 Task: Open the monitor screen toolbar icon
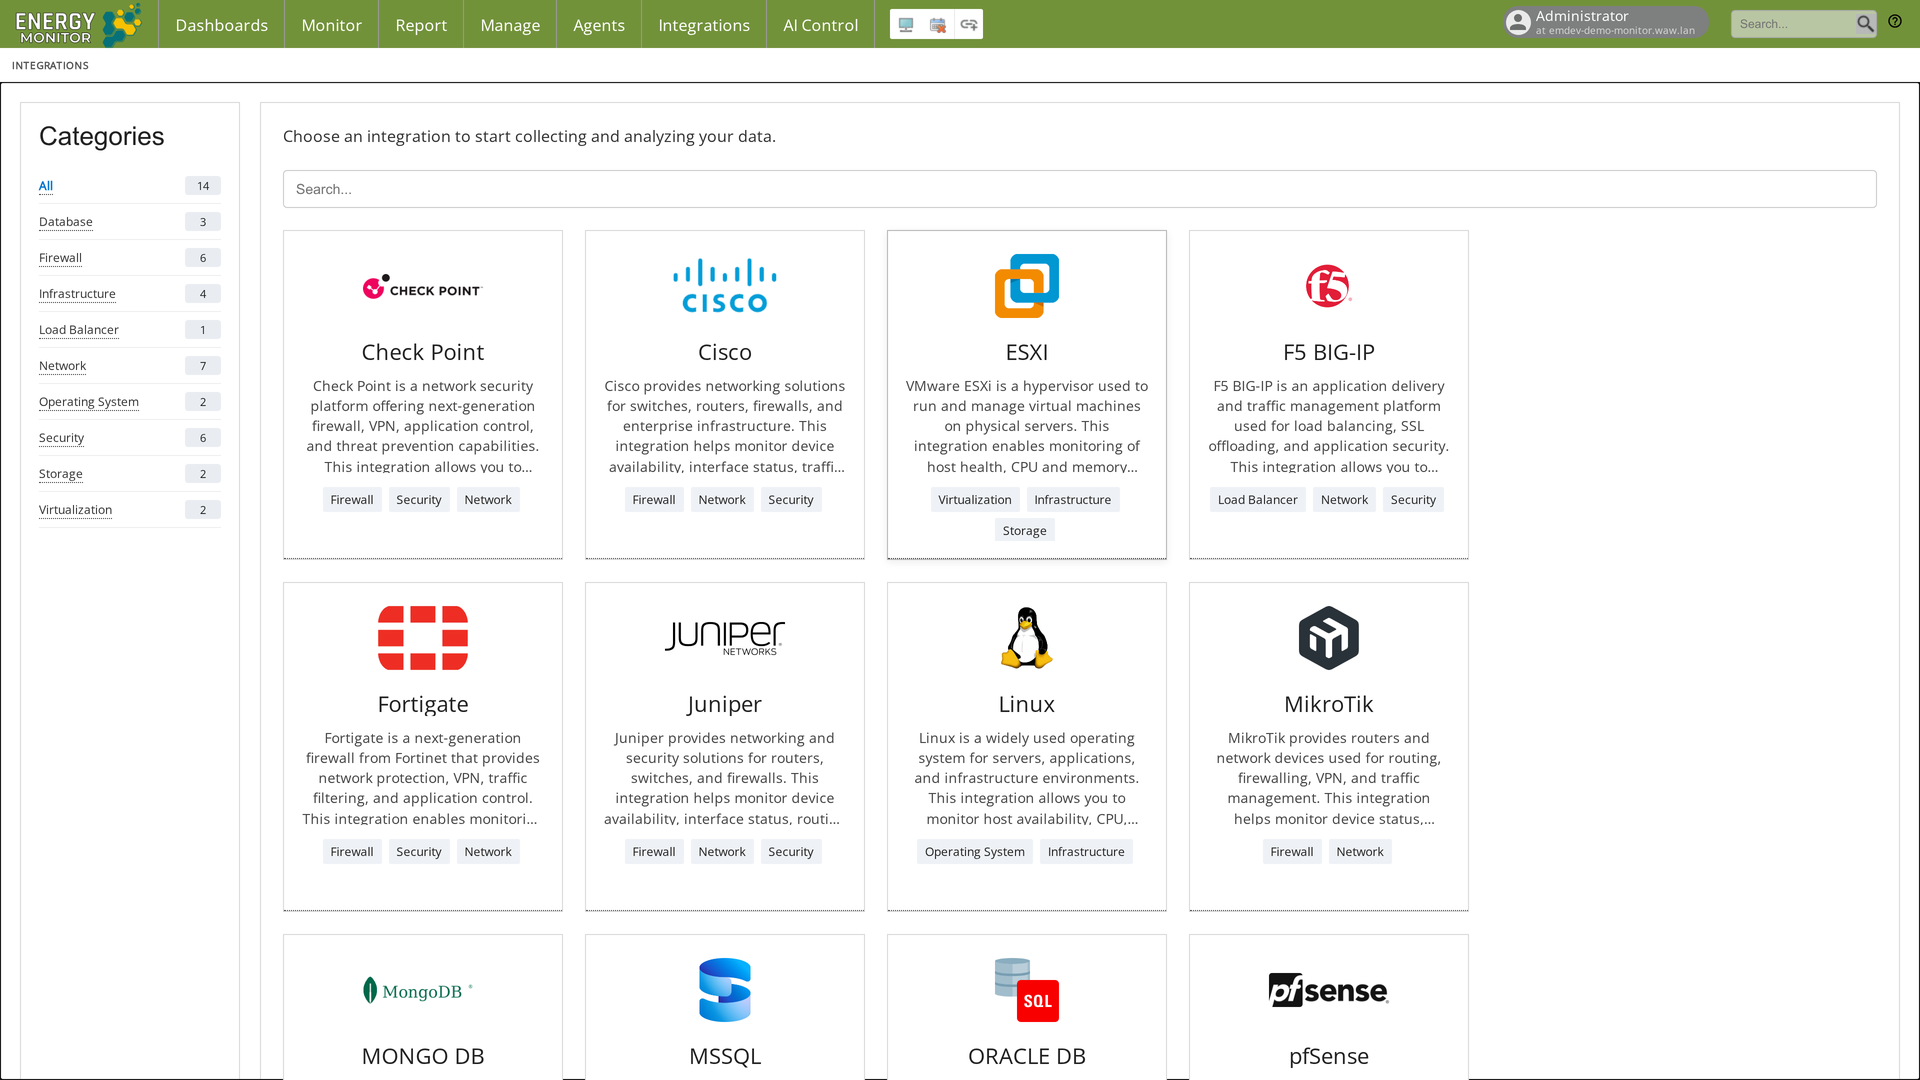coord(906,25)
